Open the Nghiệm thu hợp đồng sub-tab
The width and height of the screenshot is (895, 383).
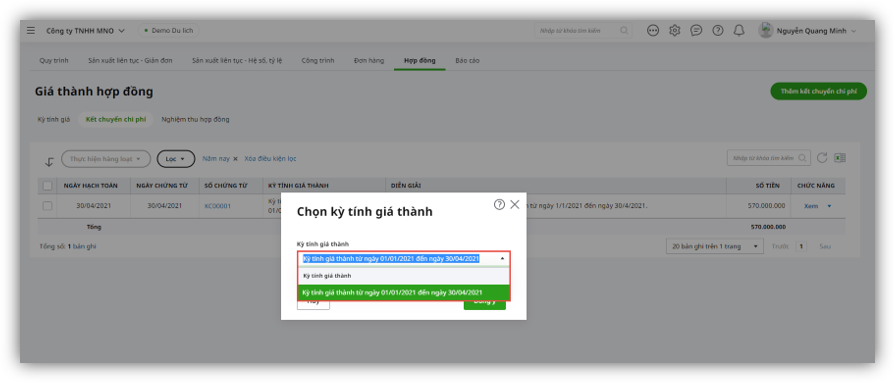click(x=195, y=120)
